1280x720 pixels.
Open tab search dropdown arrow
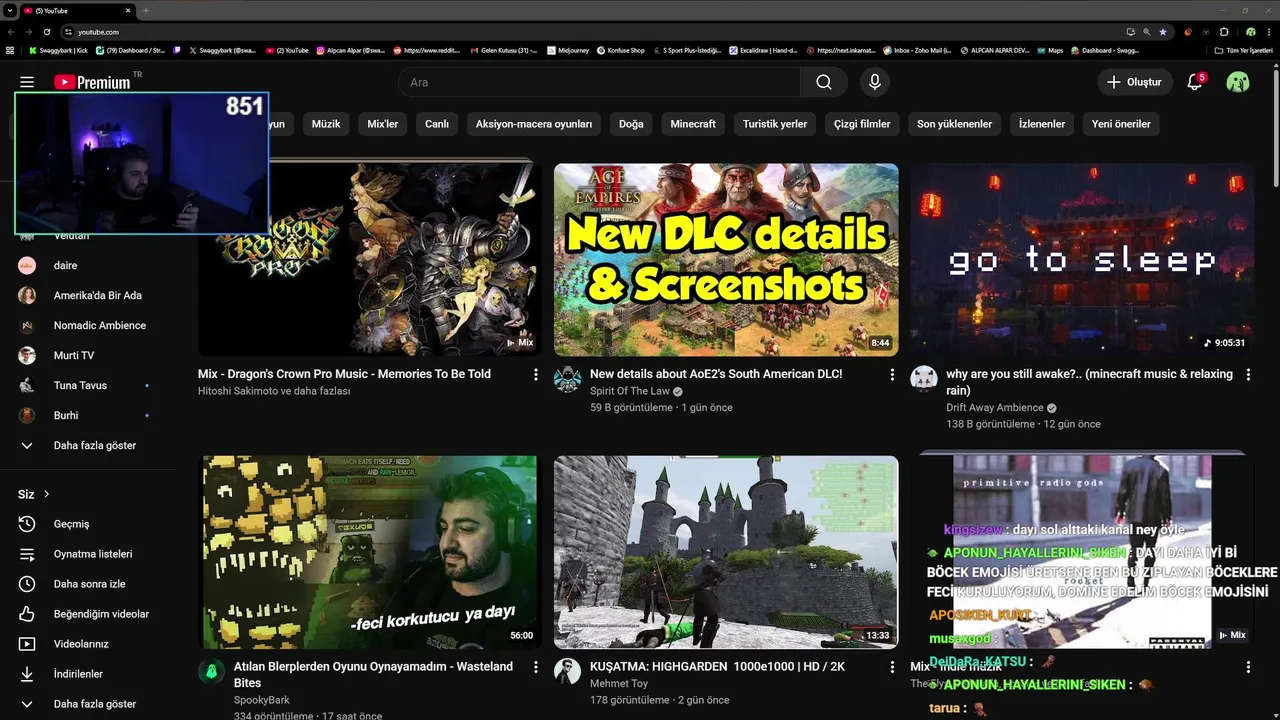(9, 10)
